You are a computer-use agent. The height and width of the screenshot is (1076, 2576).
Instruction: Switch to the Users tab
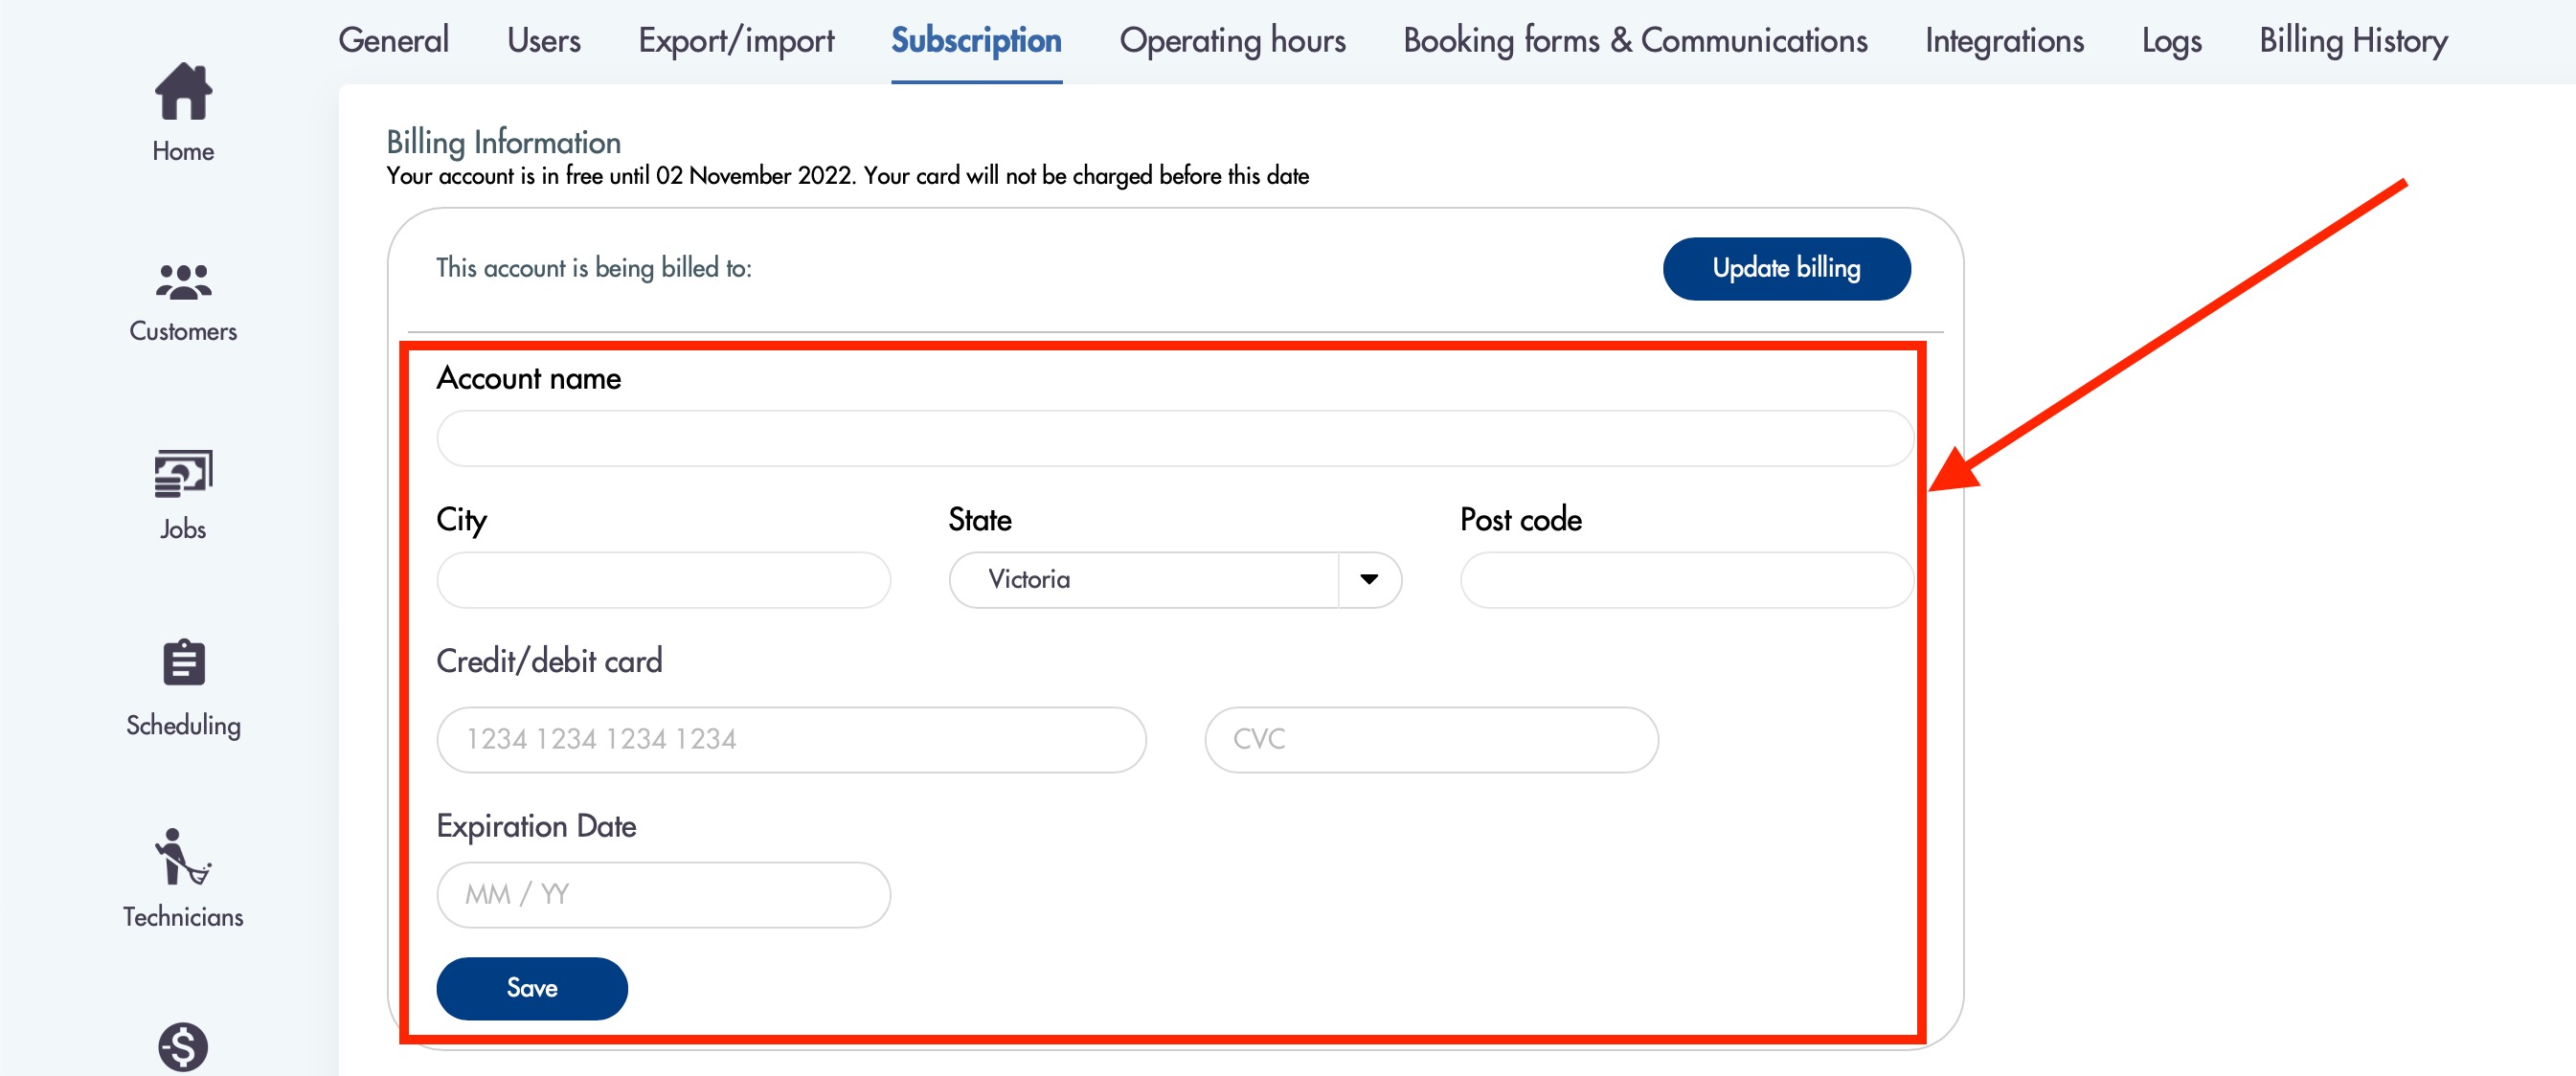pyautogui.click(x=544, y=40)
